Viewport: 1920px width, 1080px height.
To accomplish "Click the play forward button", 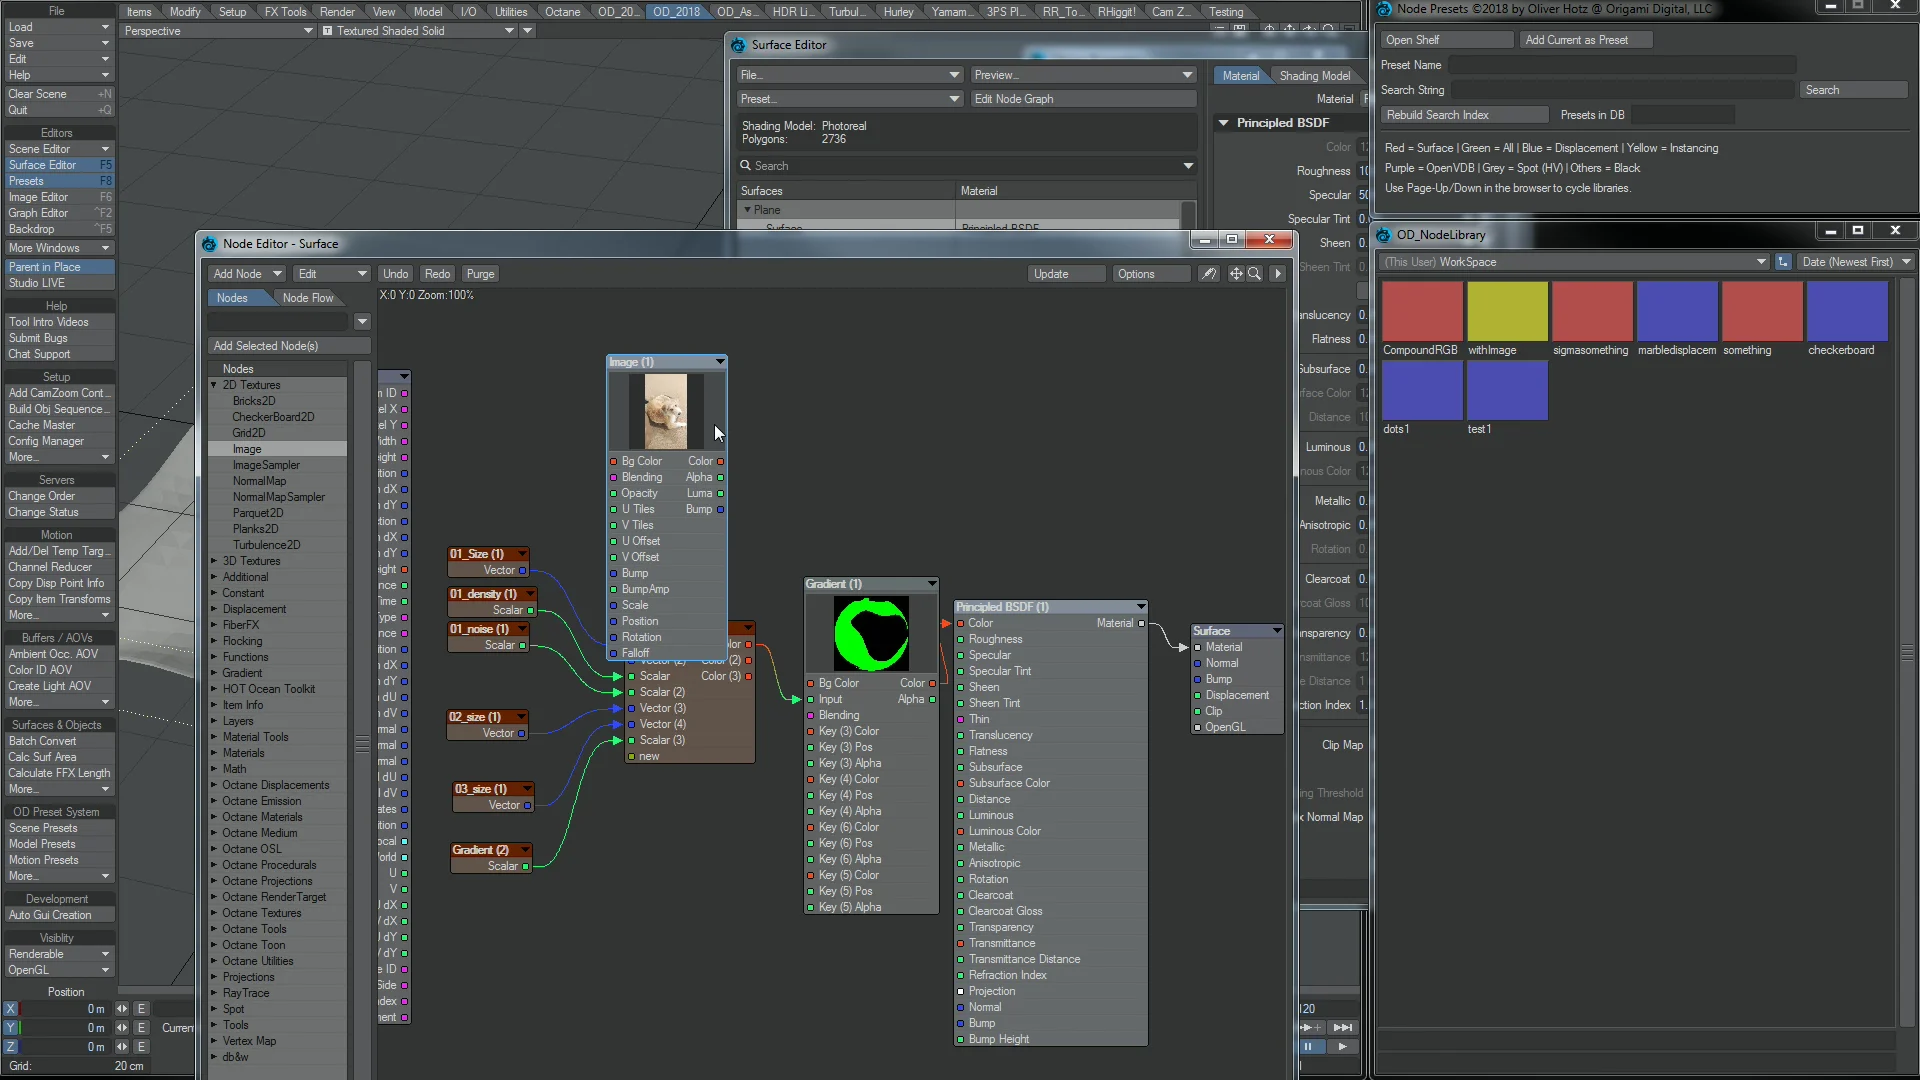I will (x=1342, y=1047).
